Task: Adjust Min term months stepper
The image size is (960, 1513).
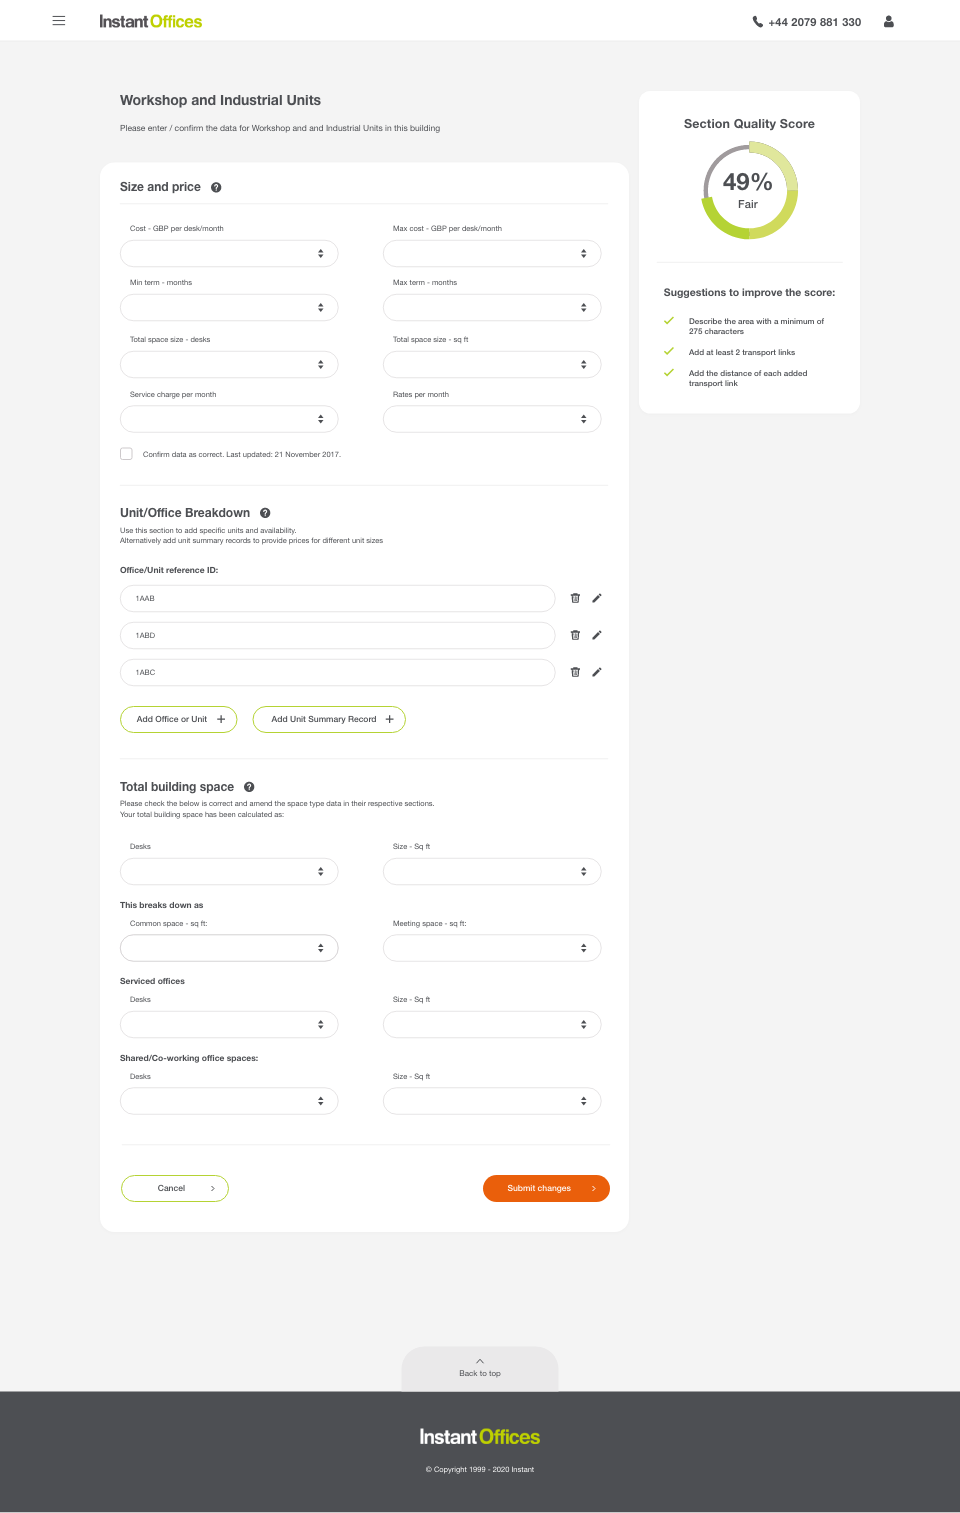Action: click(x=321, y=308)
